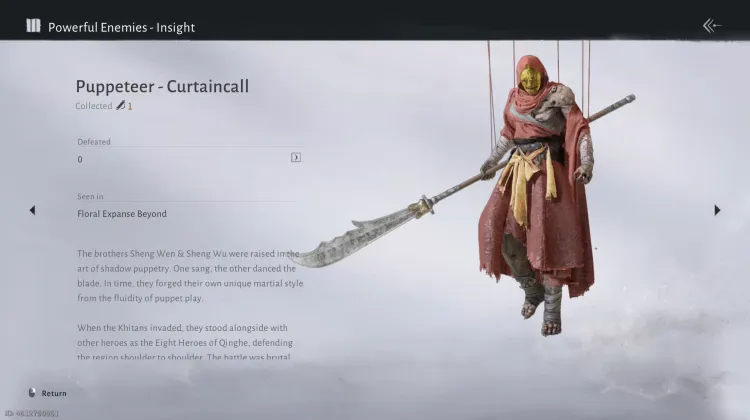This screenshot has width=750, height=420.
Task: Click the brush icon beside Collected
Action: pos(121,105)
